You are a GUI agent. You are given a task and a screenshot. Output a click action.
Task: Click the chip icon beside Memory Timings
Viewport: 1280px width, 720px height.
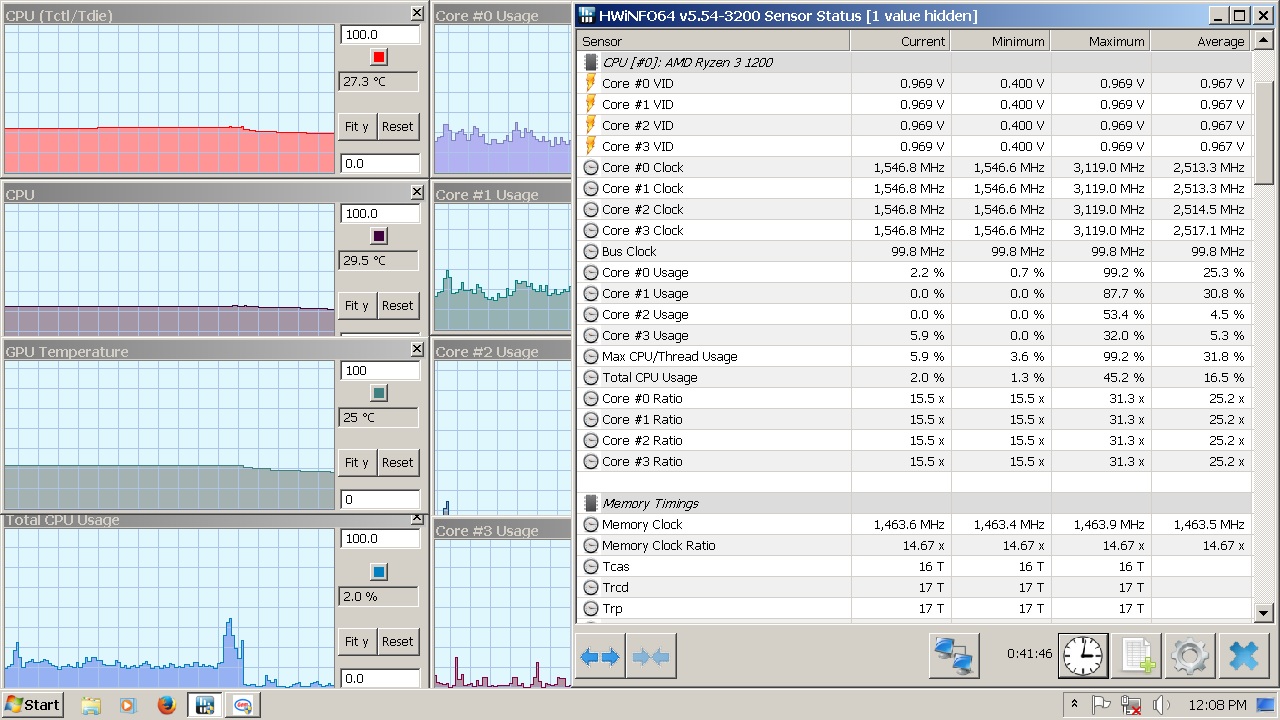(591, 503)
